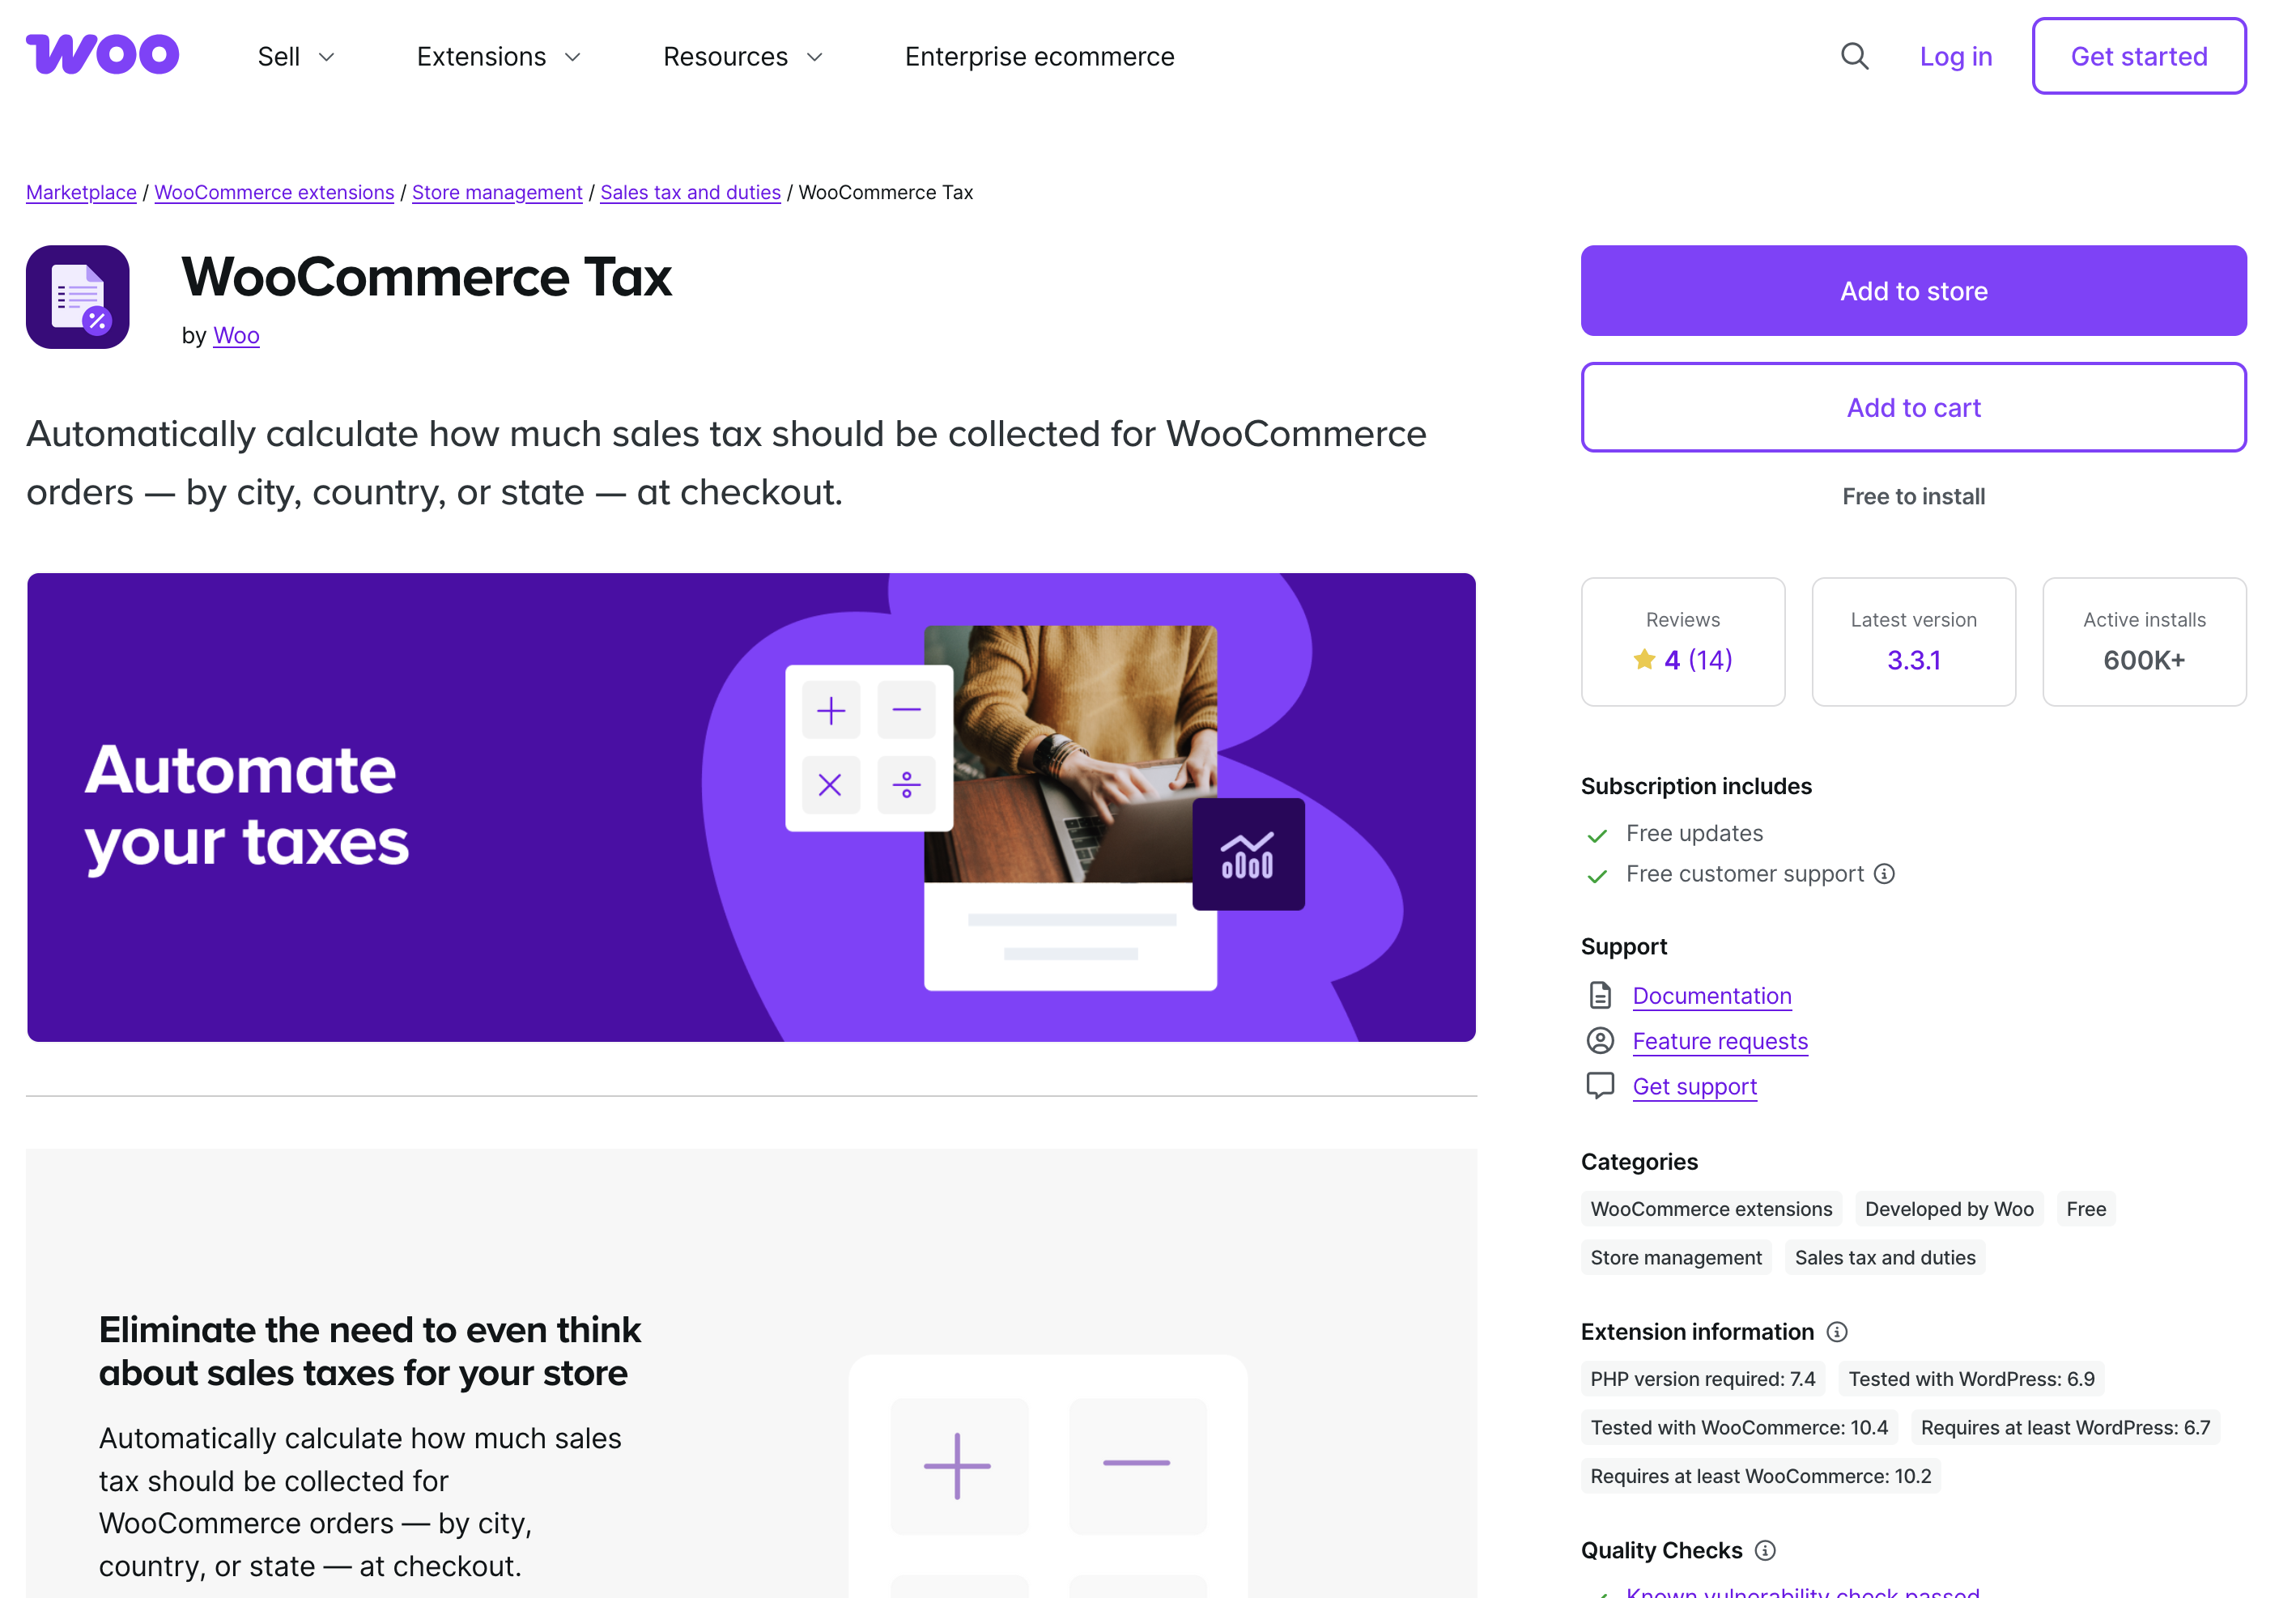The width and height of the screenshot is (2296, 1598).
Task: Click the WooCommerce Tax extension icon
Action: coord(78,297)
